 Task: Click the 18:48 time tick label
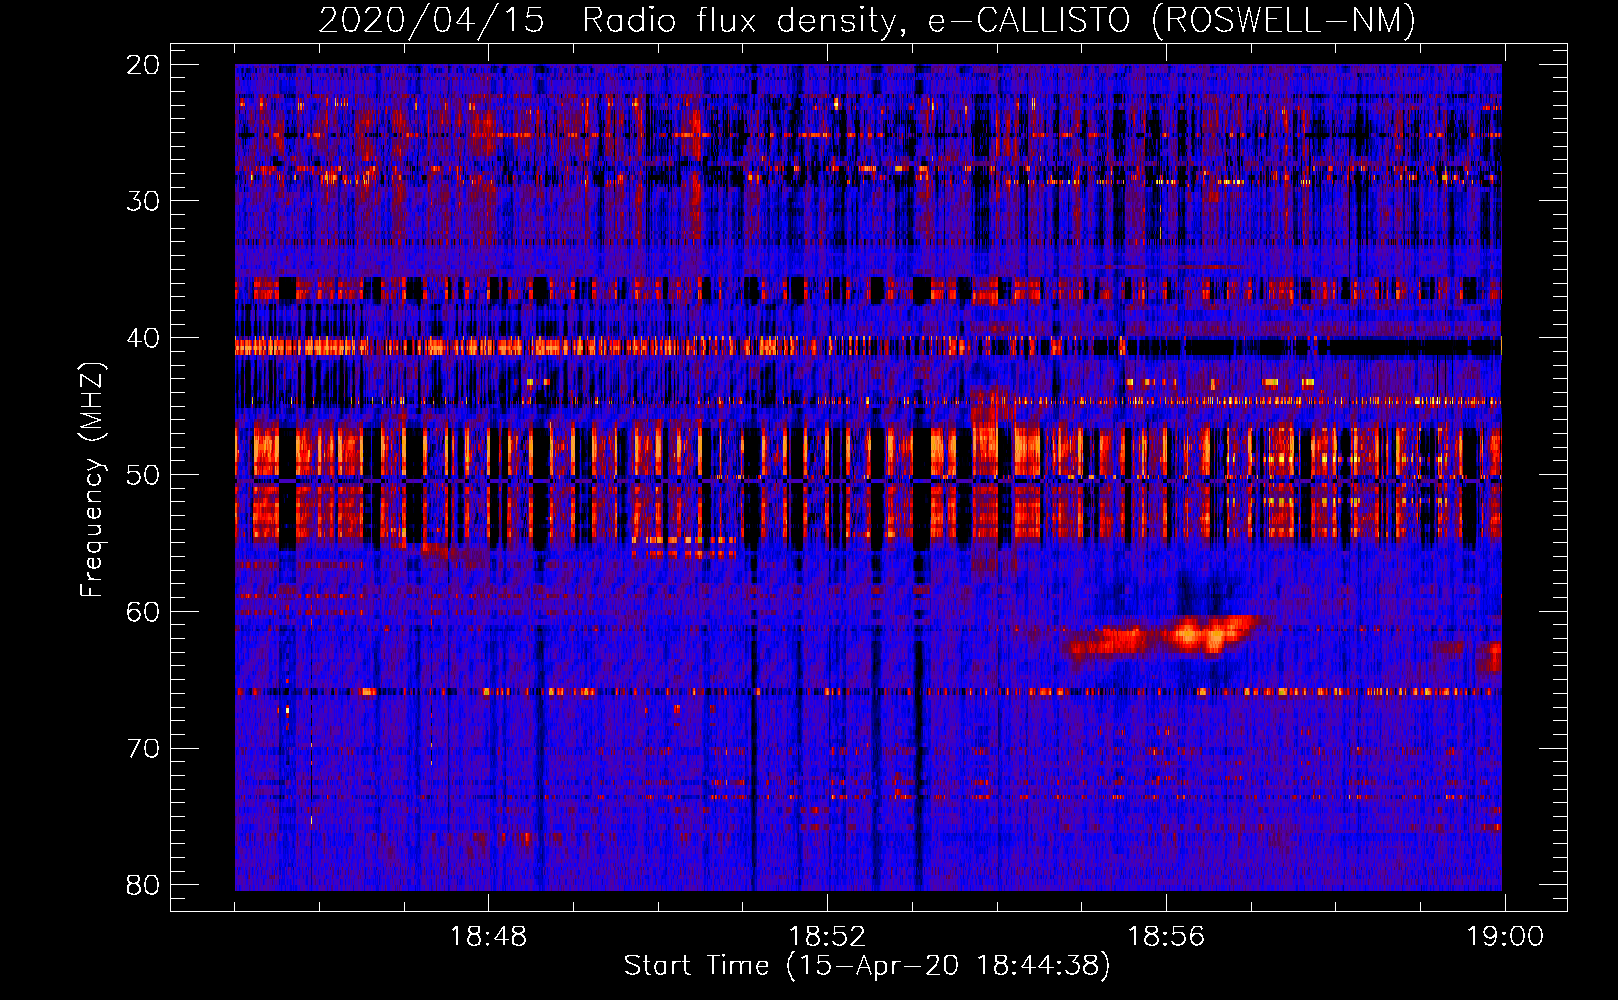pyautogui.click(x=488, y=937)
